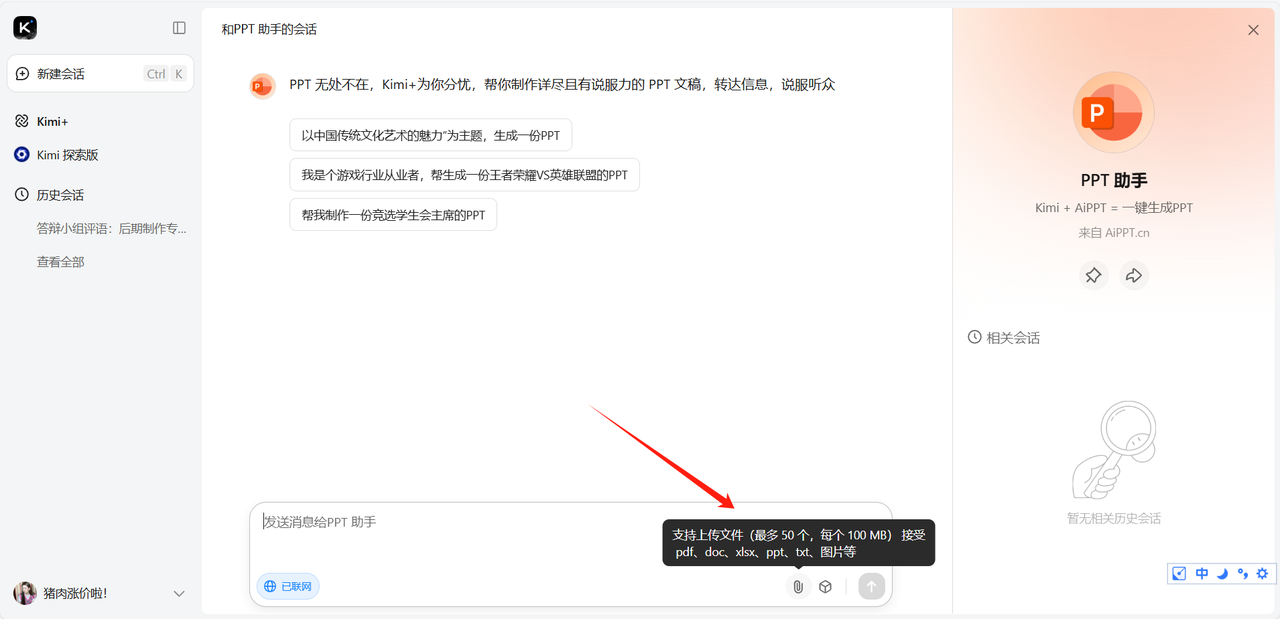The height and width of the screenshot is (619, 1280).
Task: Click the username 猪肉涨价啦!
Action: pos(75,593)
